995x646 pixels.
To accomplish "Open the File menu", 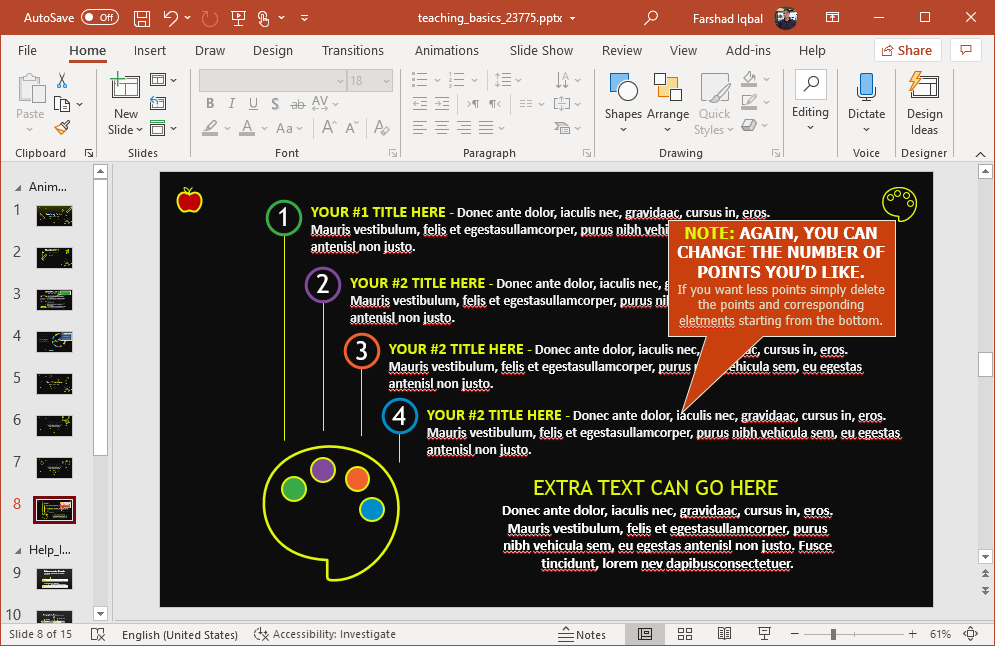I will point(27,50).
